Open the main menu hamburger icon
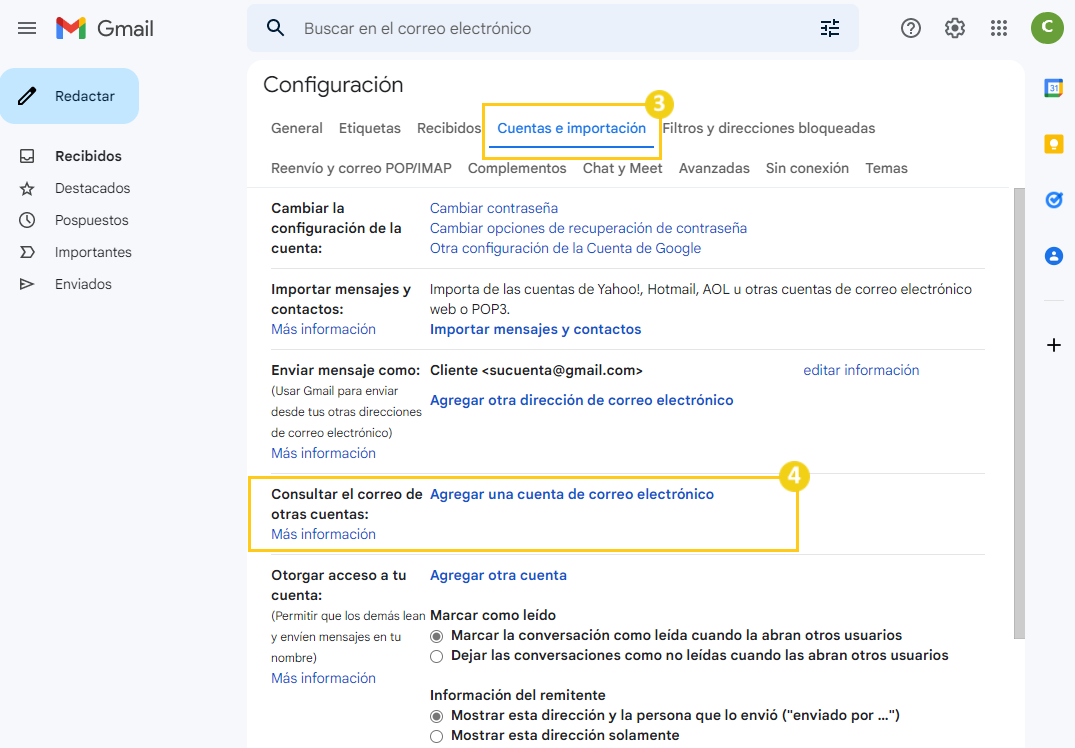The height and width of the screenshot is (748, 1075). pos(27,28)
